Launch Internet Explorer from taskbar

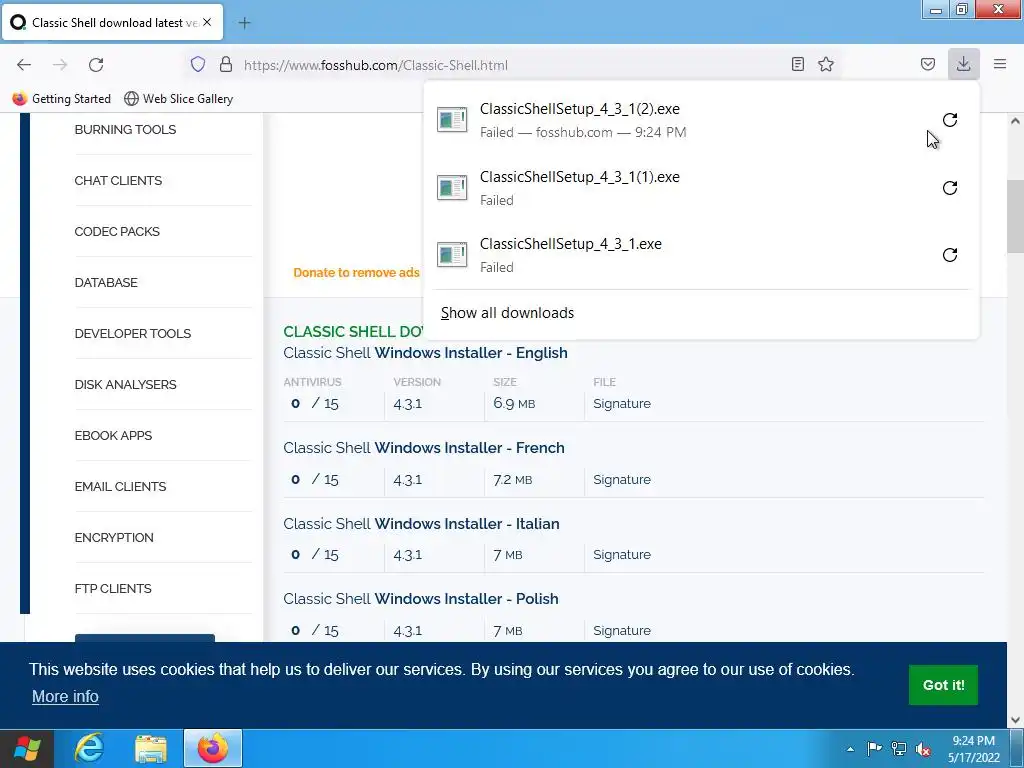[x=88, y=748]
